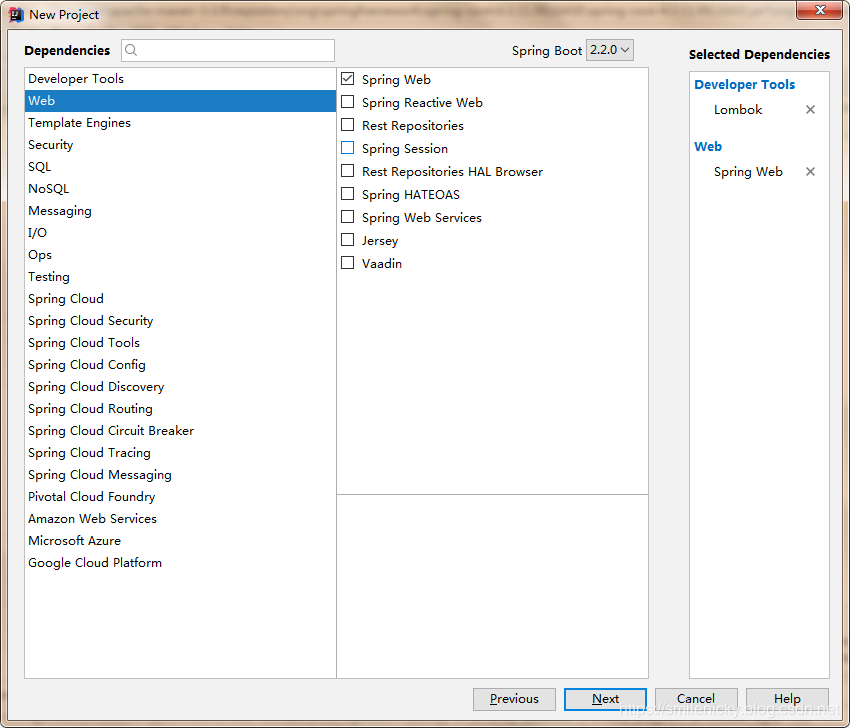Click Web heading in selected dependencies

(708, 147)
